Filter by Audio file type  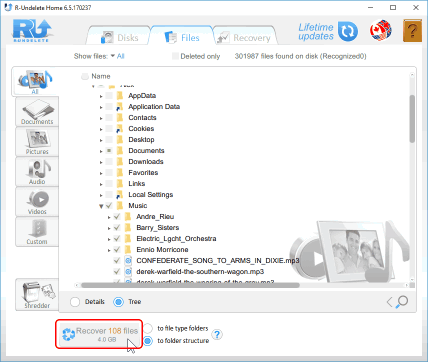coord(37,172)
